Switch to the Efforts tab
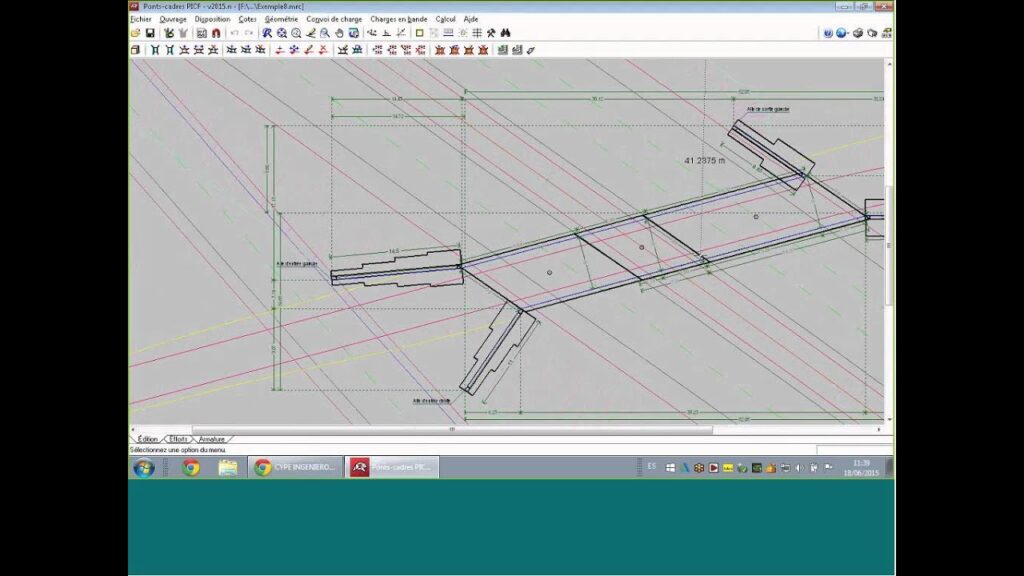 point(179,439)
